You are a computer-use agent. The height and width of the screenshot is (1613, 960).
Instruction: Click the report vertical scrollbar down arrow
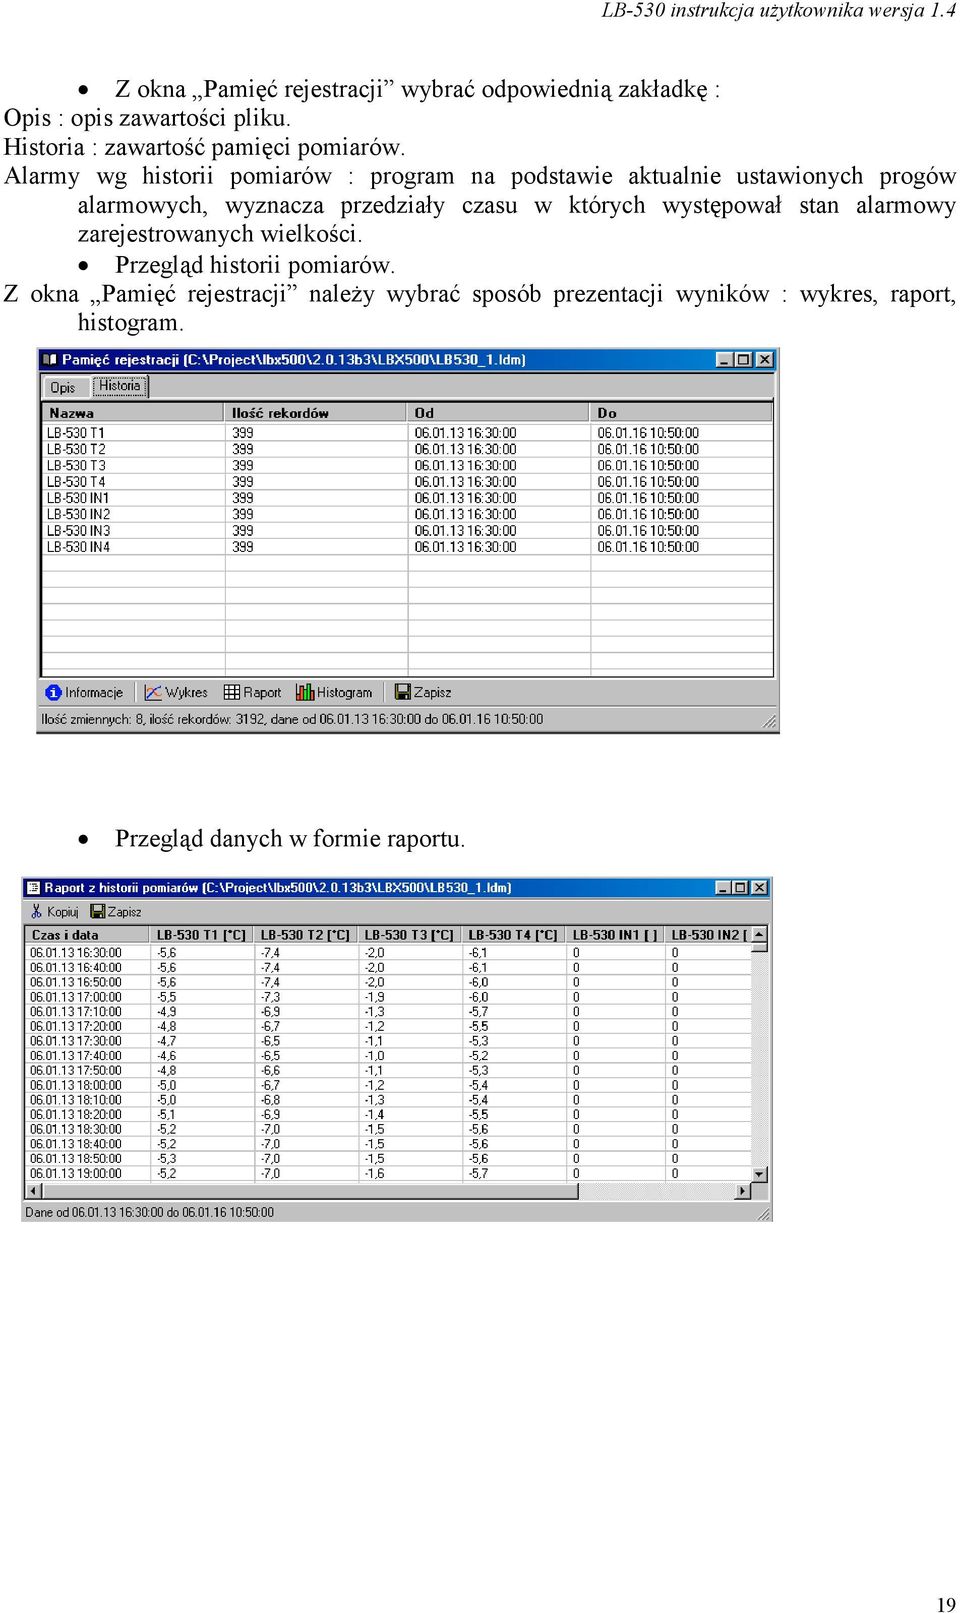point(760,1175)
